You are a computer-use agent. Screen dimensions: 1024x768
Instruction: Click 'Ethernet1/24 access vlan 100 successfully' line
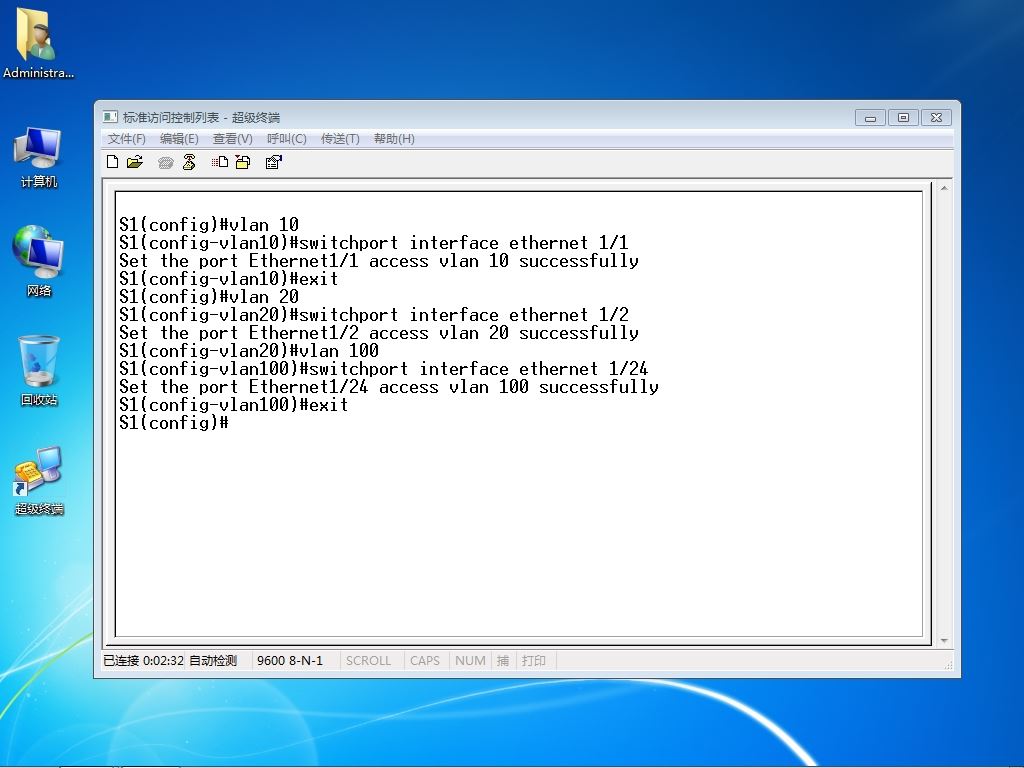pos(389,387)
